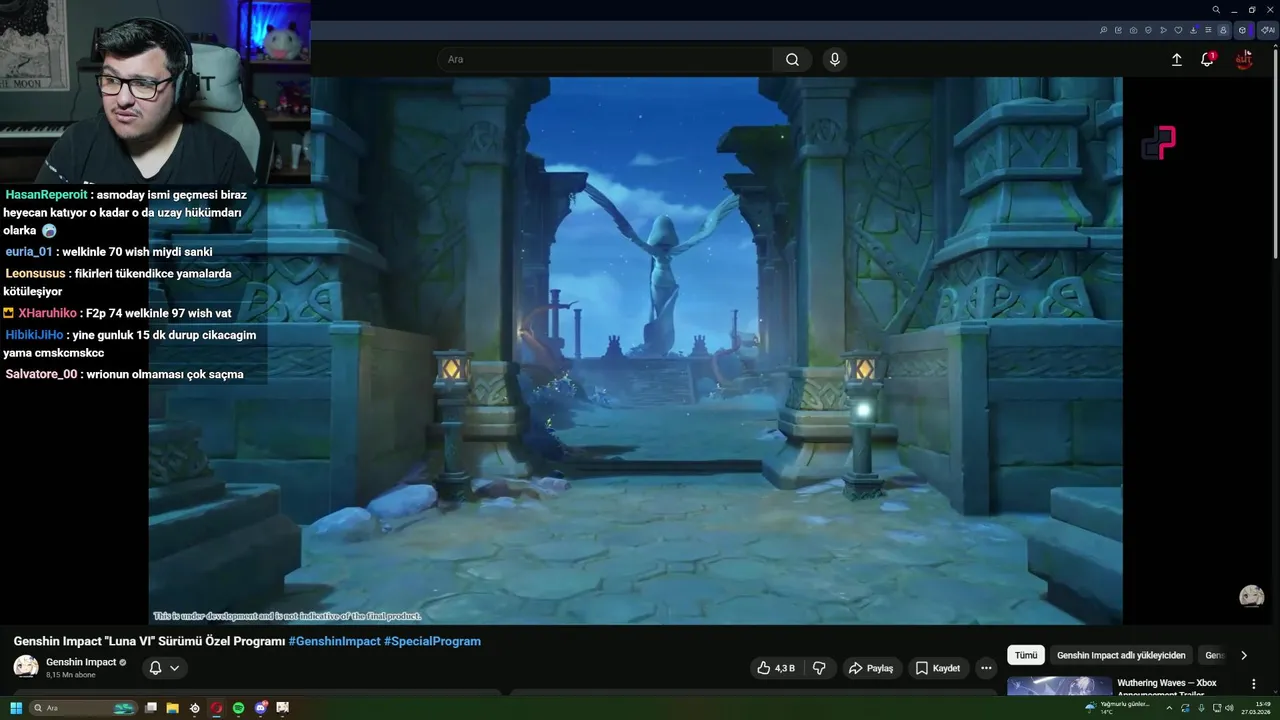Take a snapshot with camera toolbar icon

point(1133,30)
